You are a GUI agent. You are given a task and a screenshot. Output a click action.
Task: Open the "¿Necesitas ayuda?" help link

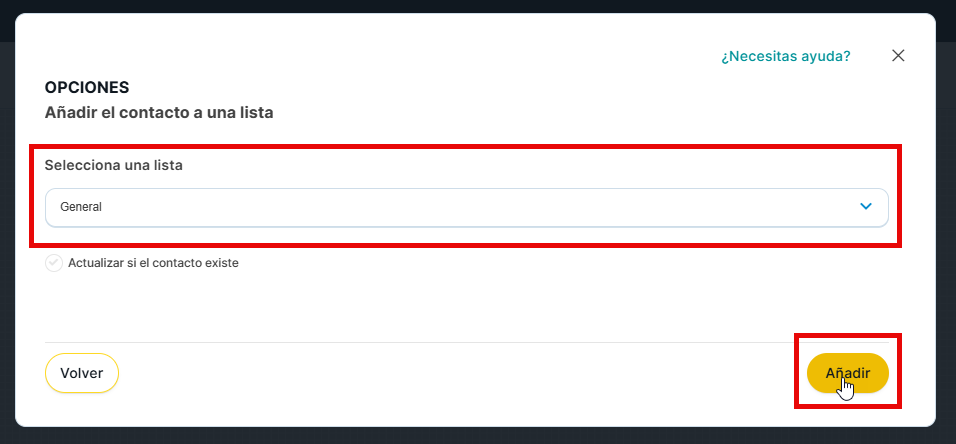[x=786, y=56]
